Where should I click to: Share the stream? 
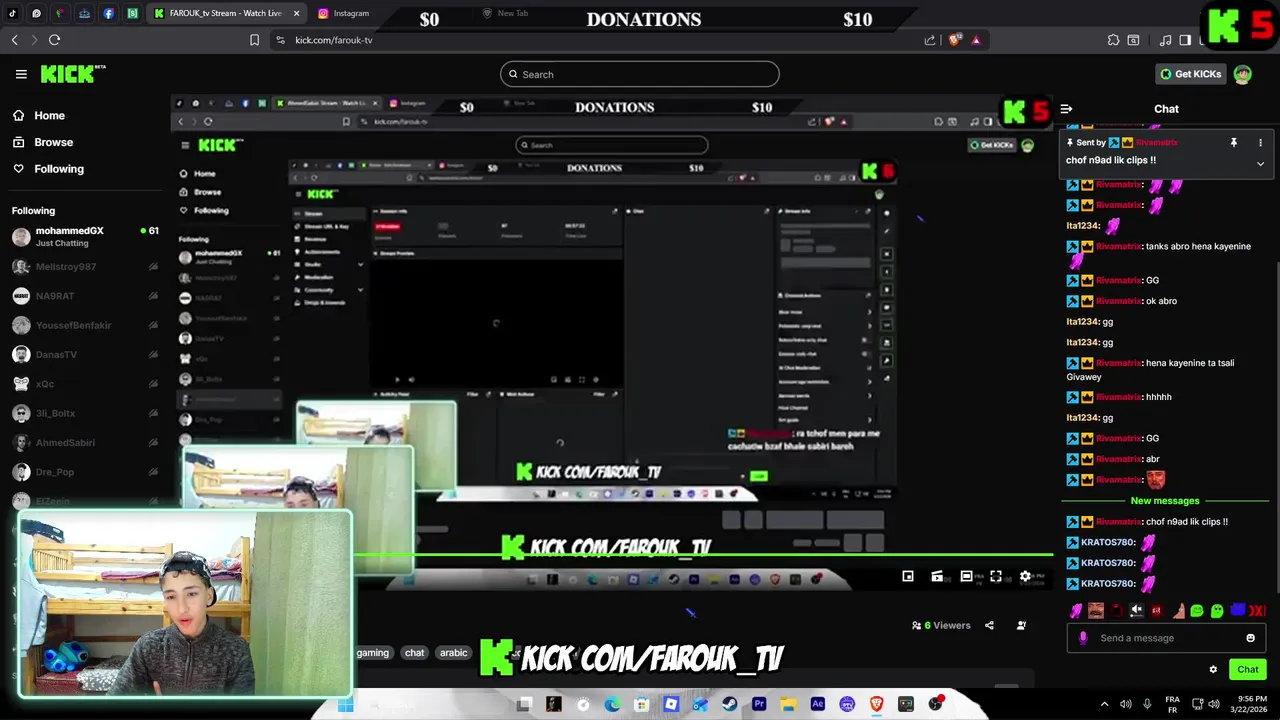pyautogui.click(x=989, y=625)
